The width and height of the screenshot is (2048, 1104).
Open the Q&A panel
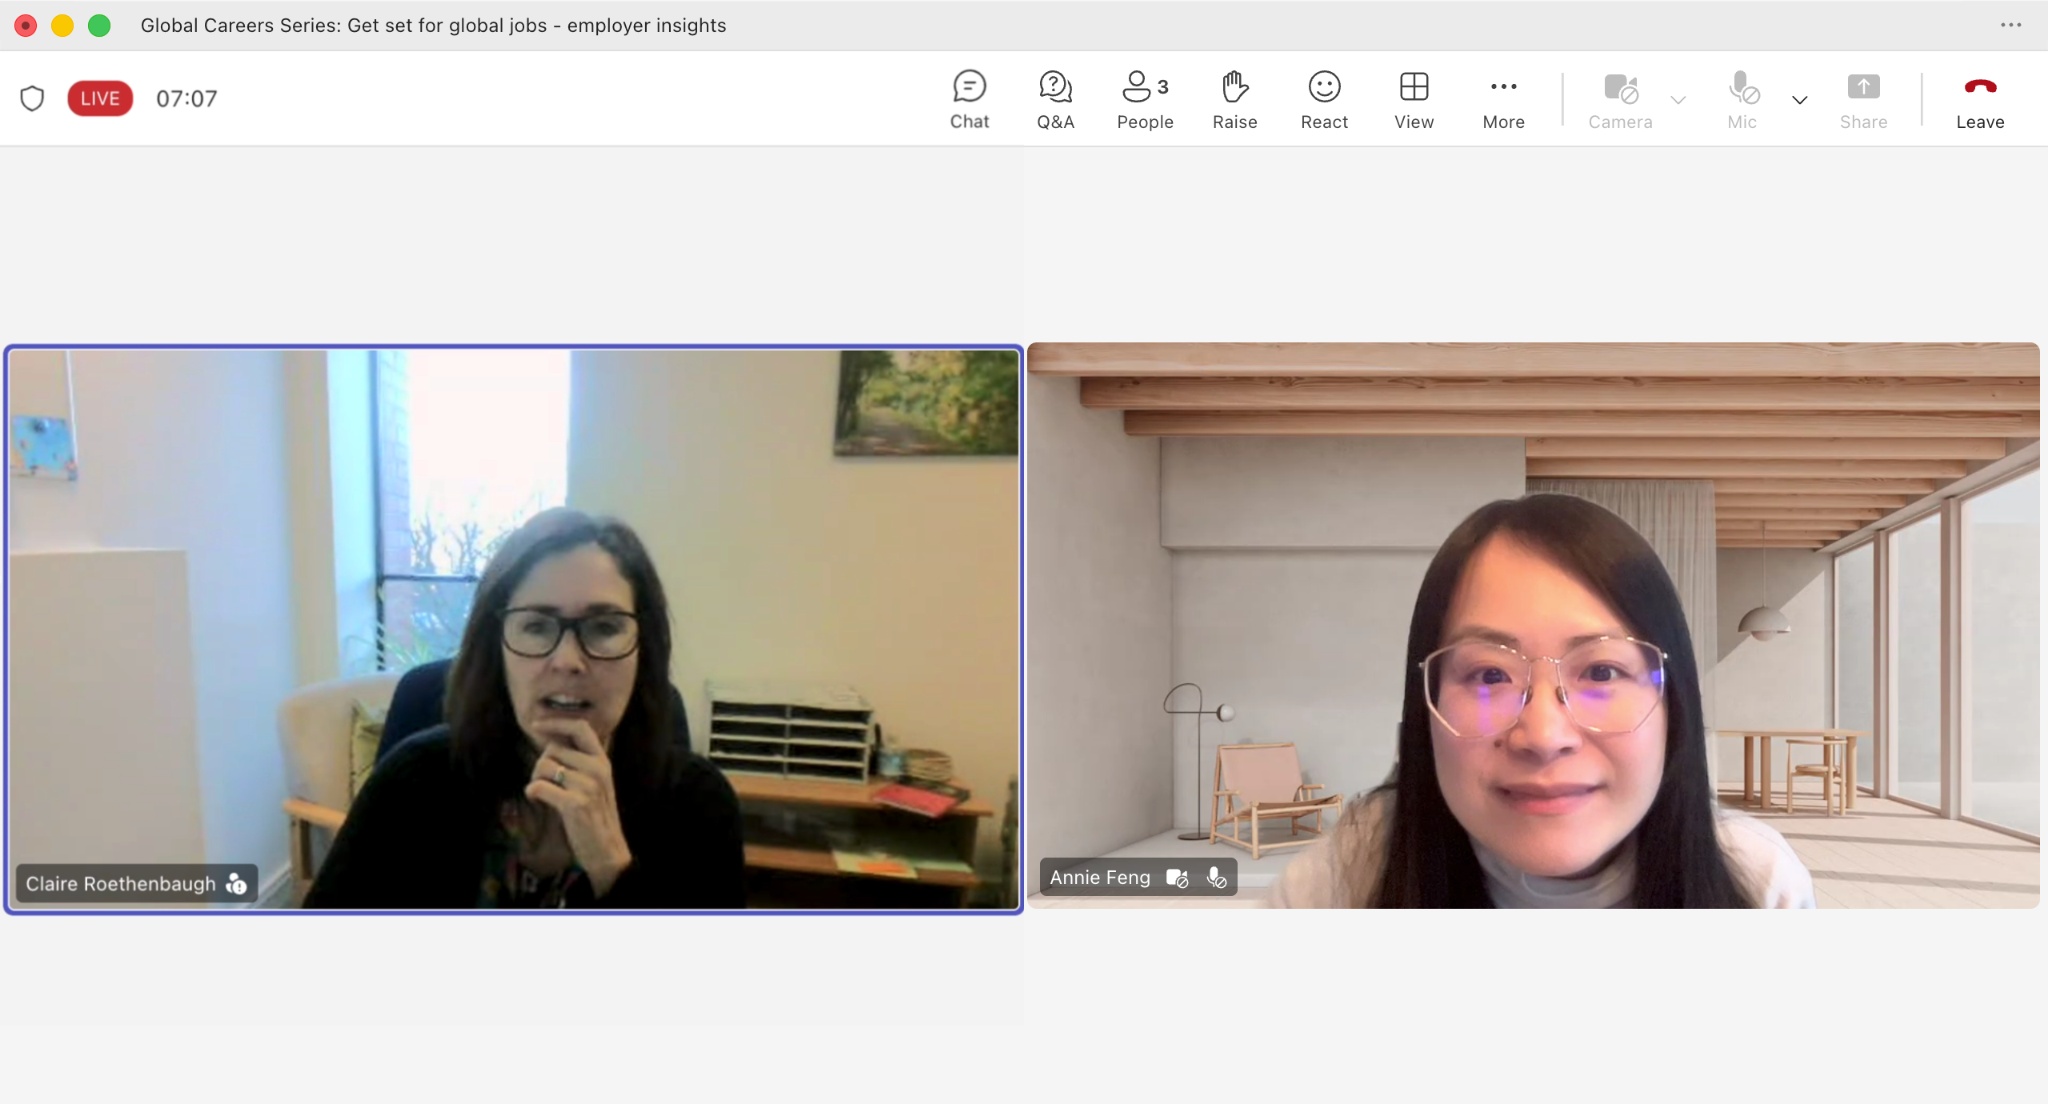click(x=1055, y=99)
